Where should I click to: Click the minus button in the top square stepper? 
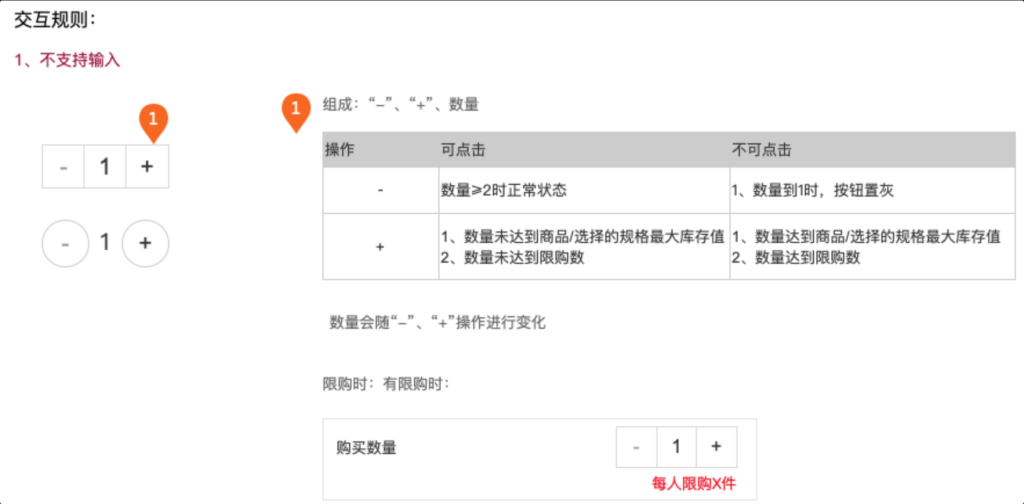tap(63, 166)
